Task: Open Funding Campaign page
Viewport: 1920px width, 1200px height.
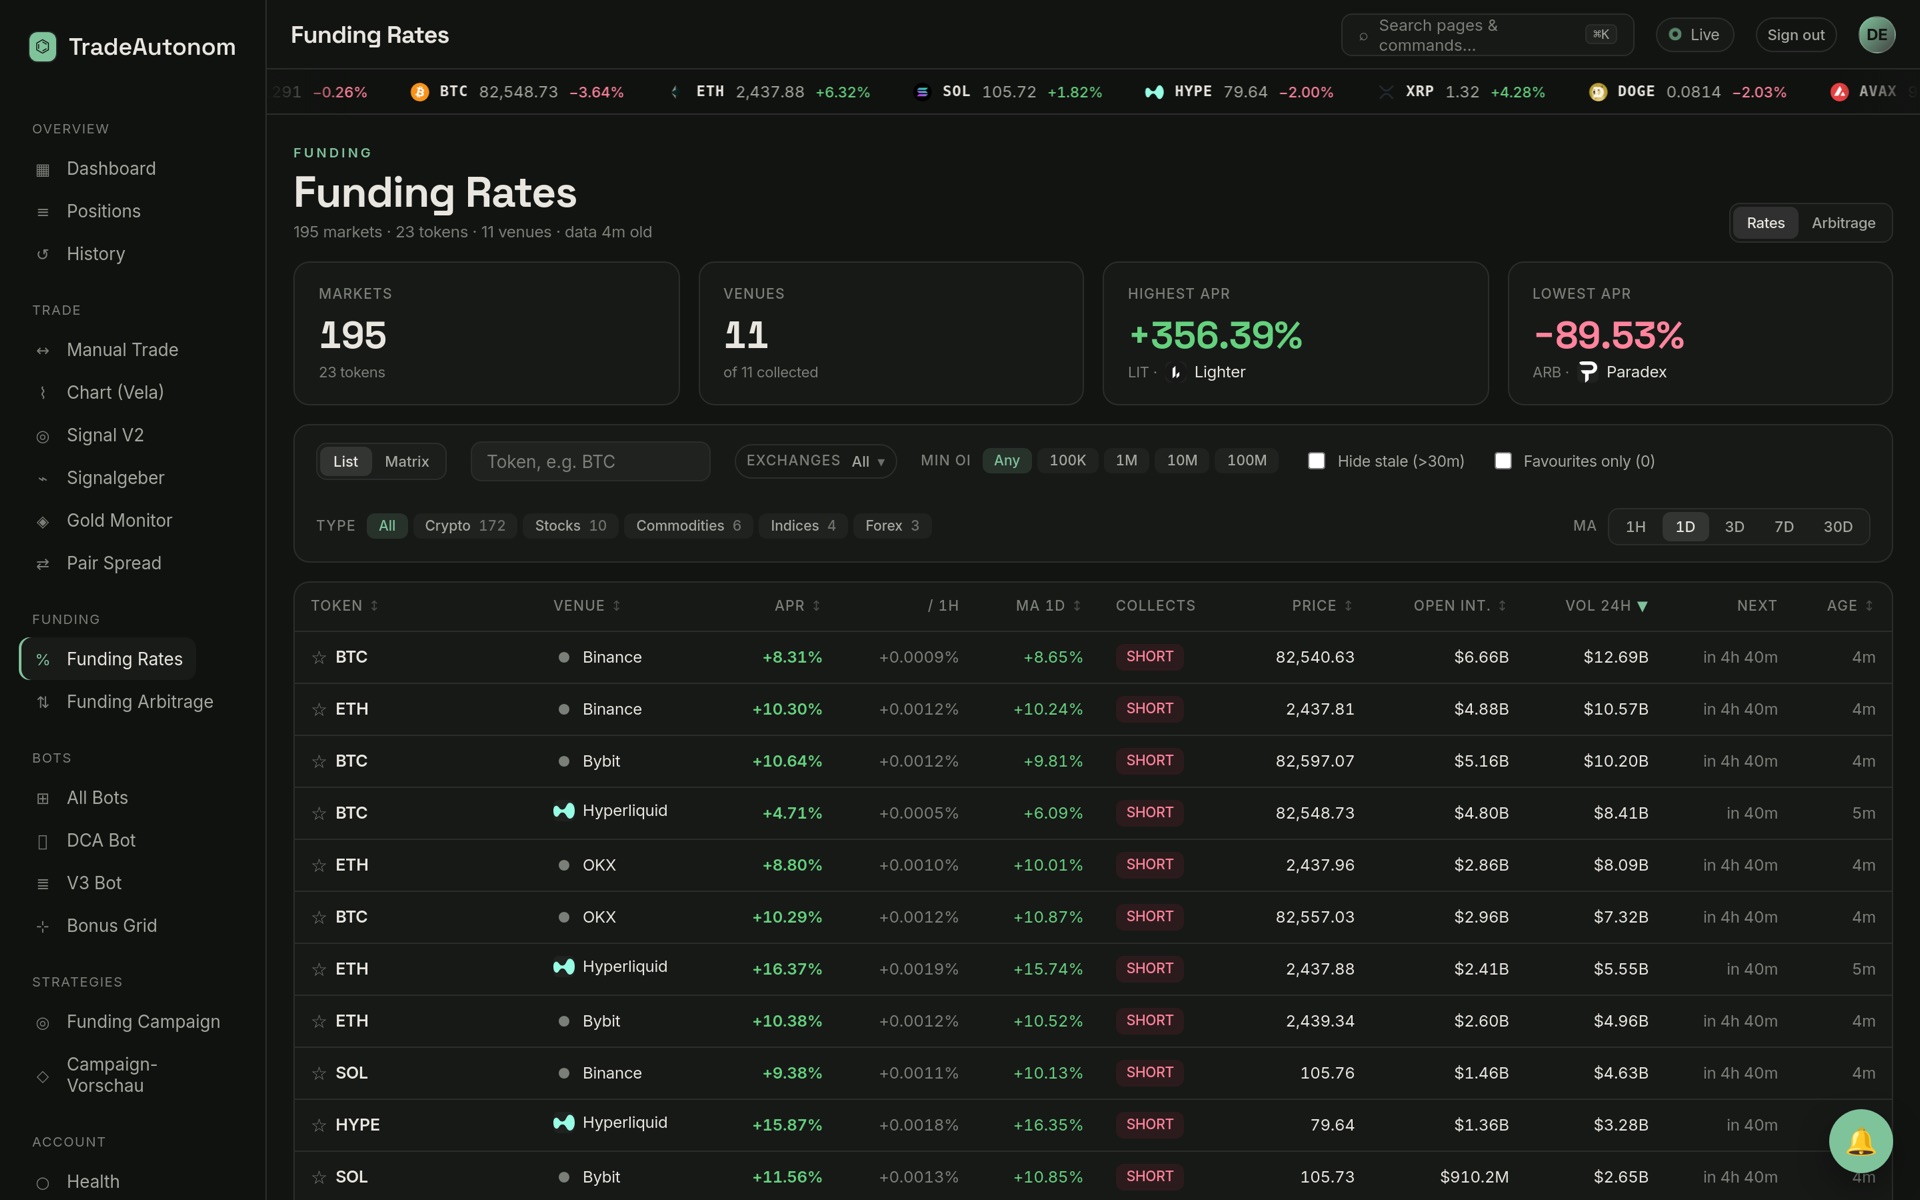Action: coord(143,1022)
